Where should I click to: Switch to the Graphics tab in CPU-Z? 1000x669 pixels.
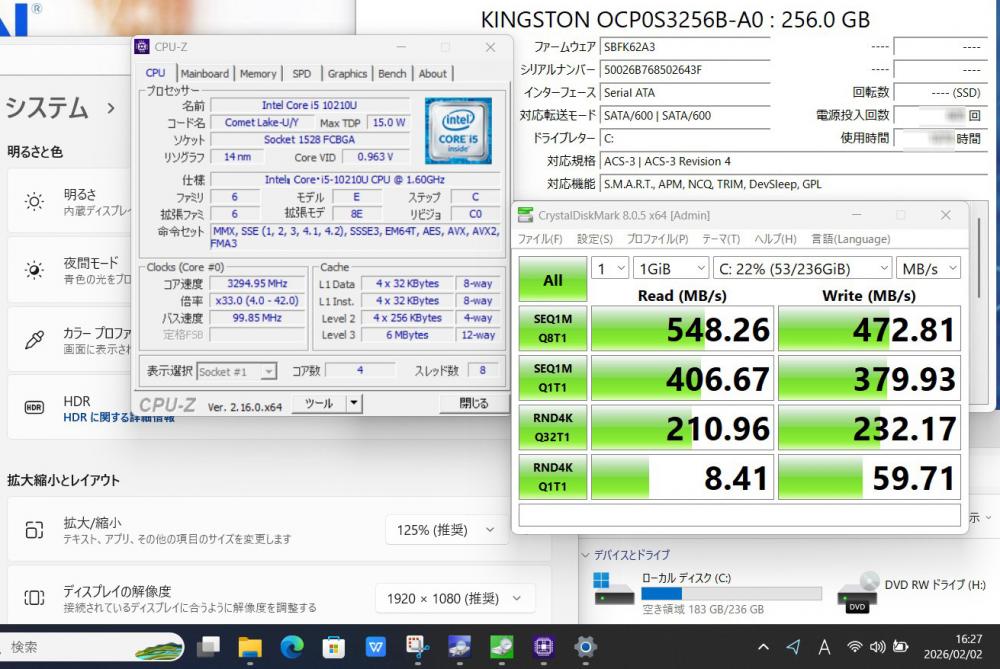(x=347, y=73)
